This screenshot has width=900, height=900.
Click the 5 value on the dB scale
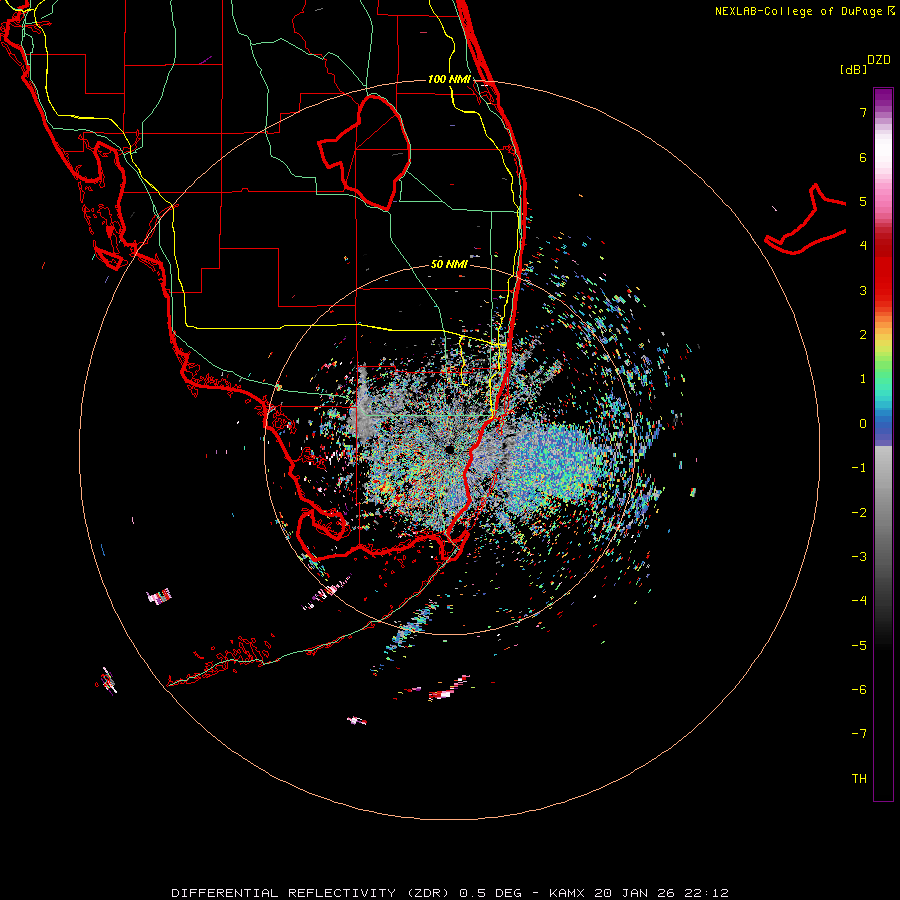pyautogui.click(x=863, y=201)
